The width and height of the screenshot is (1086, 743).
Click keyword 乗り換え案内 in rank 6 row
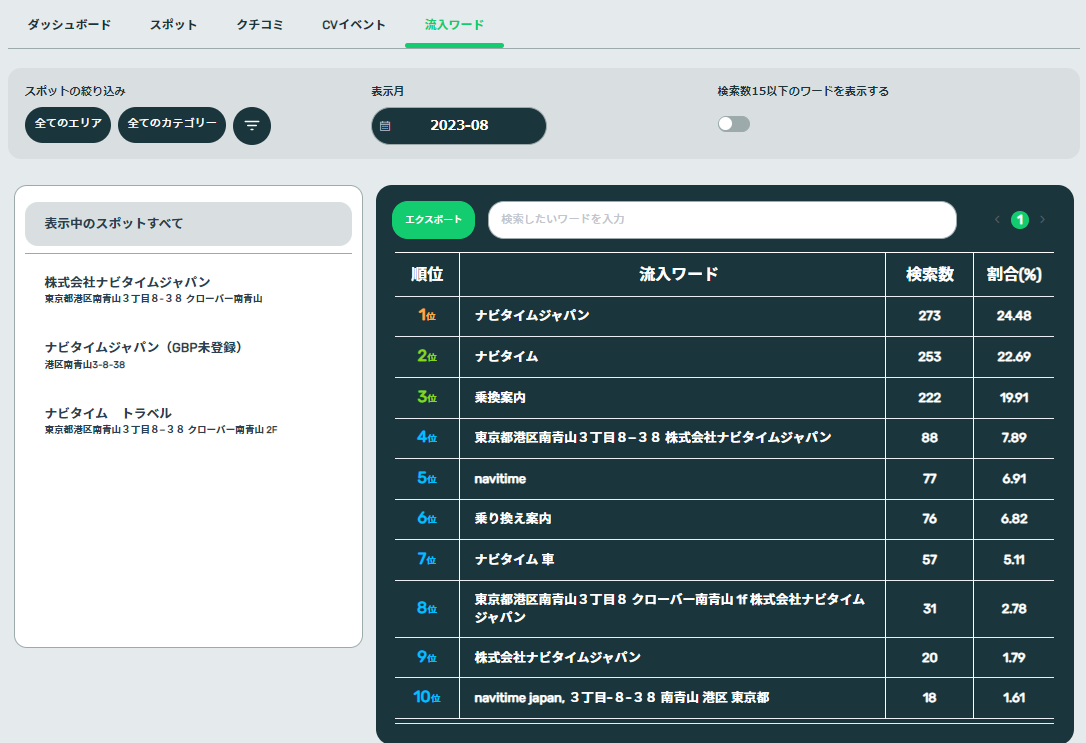513,519
